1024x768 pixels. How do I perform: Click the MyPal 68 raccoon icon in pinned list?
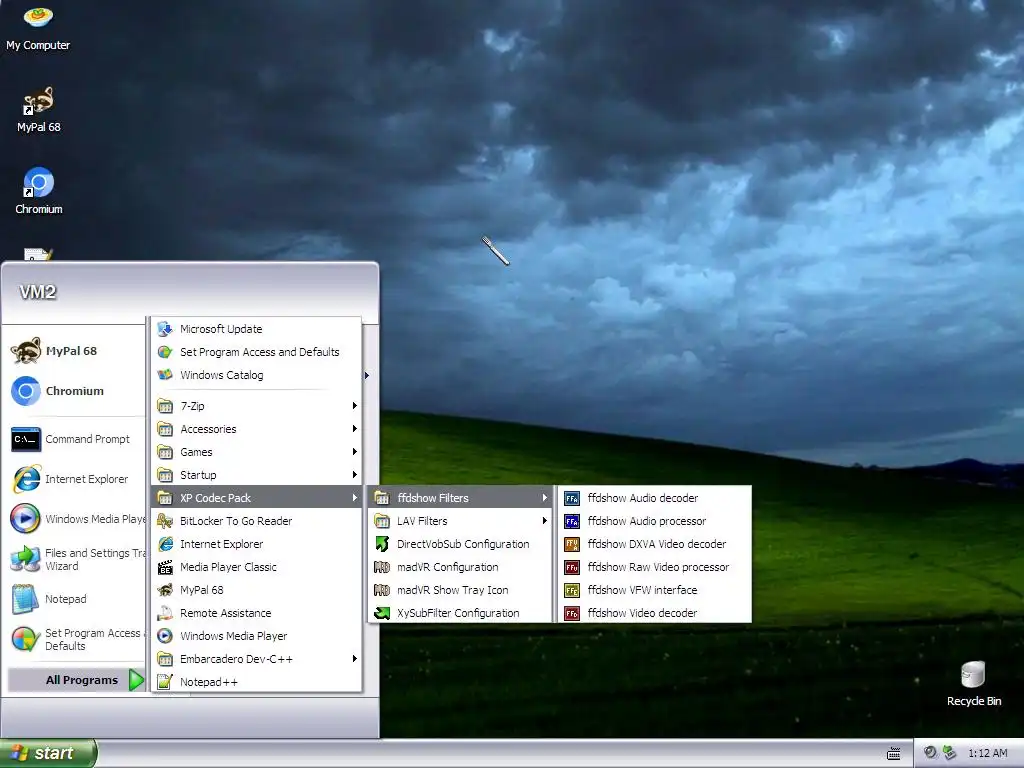[x=25, y=351]
